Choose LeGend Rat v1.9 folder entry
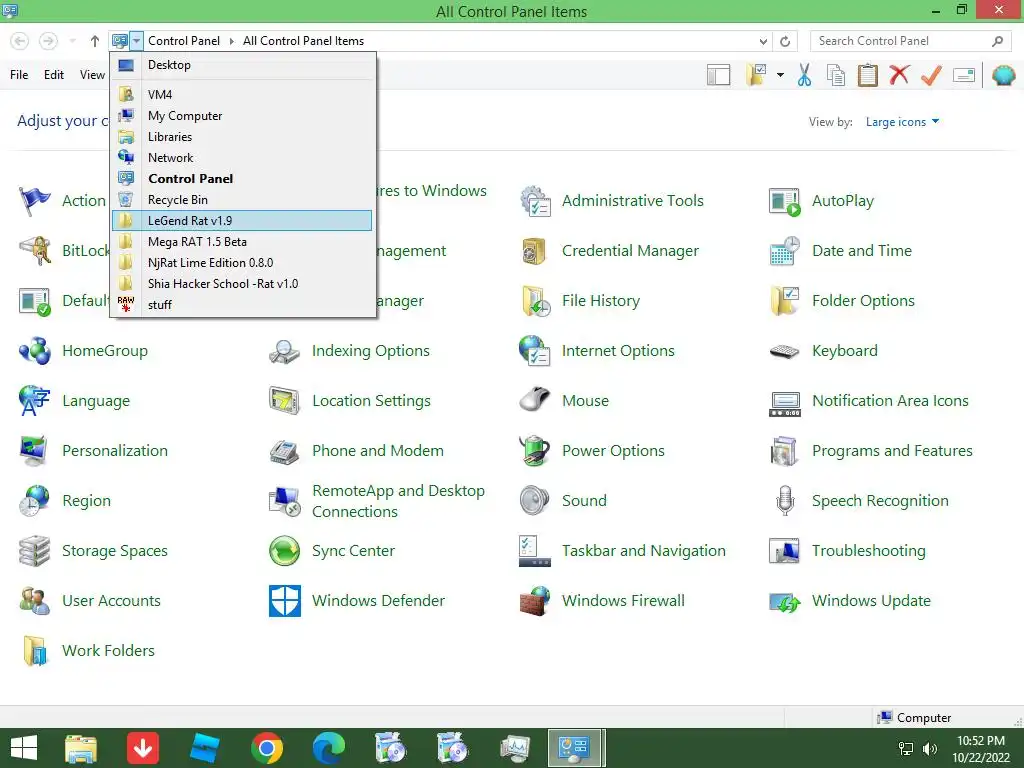Viewport: 1024px width, 768px height. 242,221
